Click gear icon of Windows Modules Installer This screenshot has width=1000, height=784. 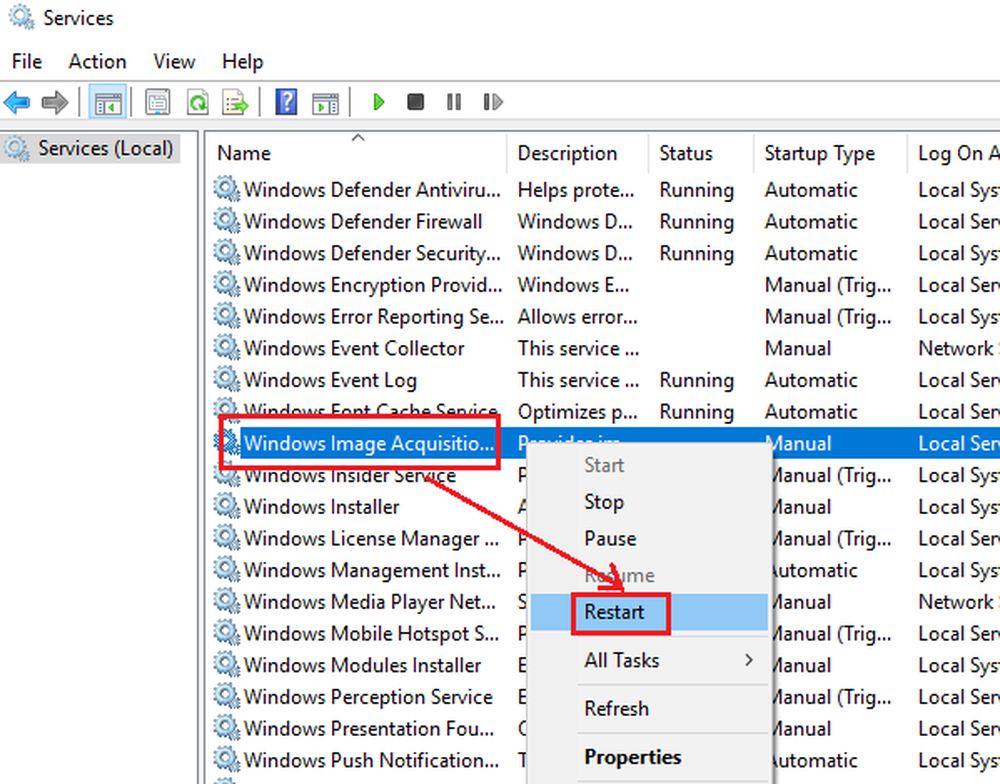[x=226, y=664]
